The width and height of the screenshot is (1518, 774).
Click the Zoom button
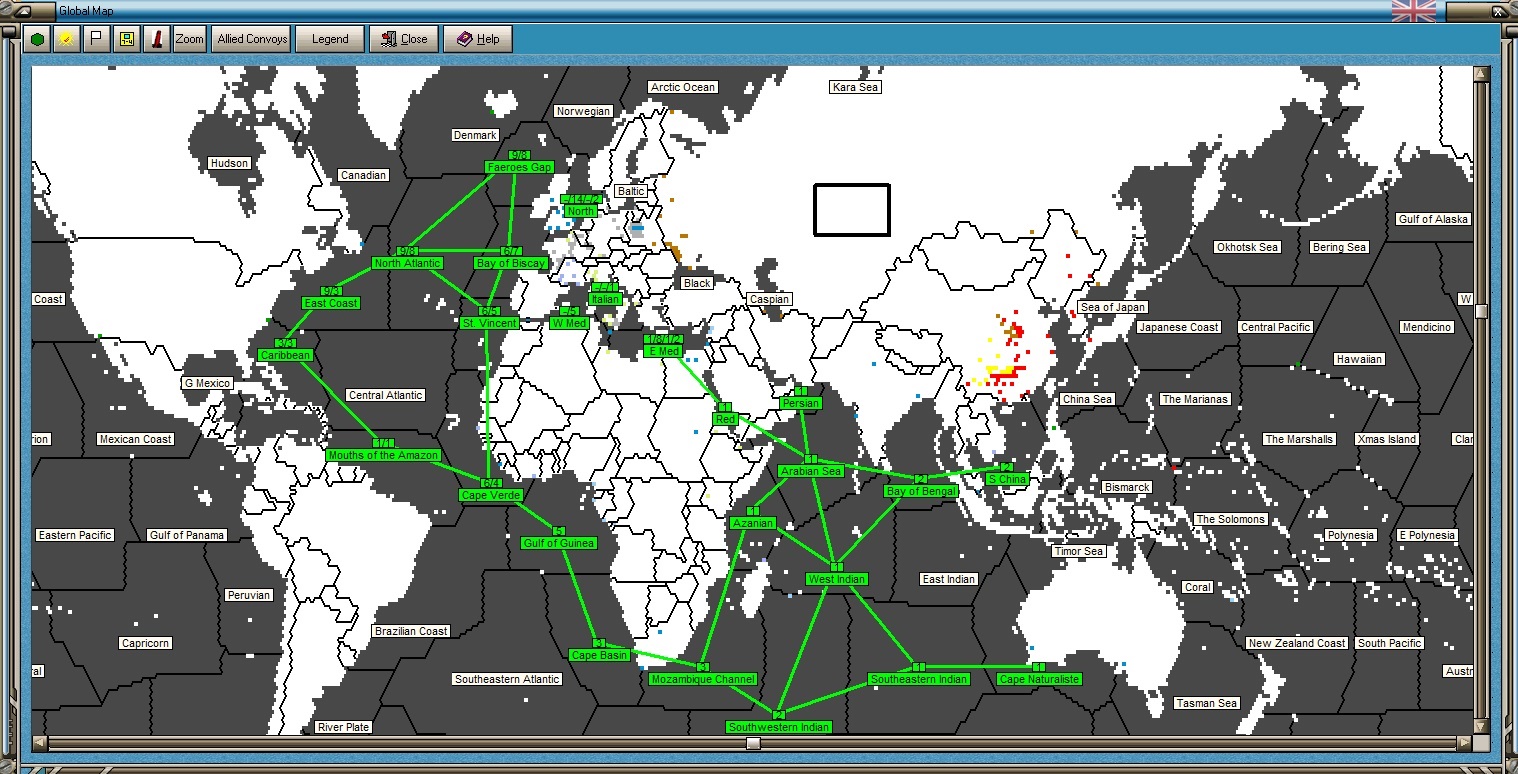pyautogui.click(x=189, y=39)
